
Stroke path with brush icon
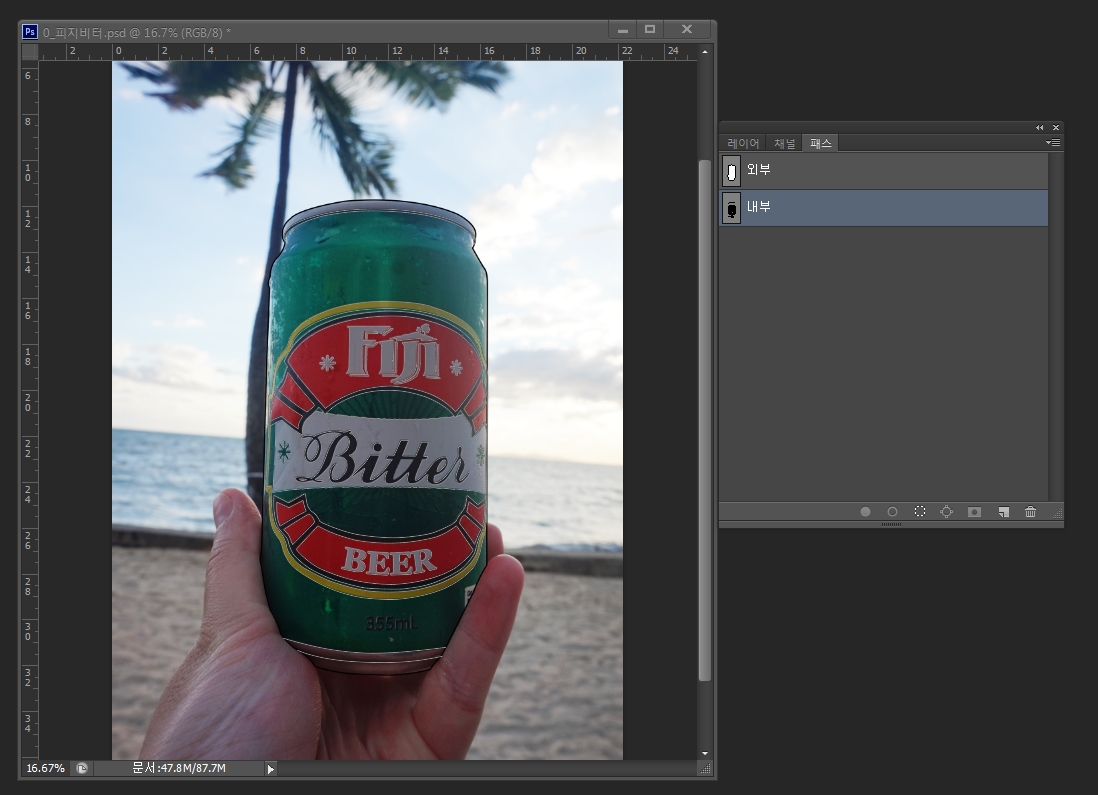[892, 512]
